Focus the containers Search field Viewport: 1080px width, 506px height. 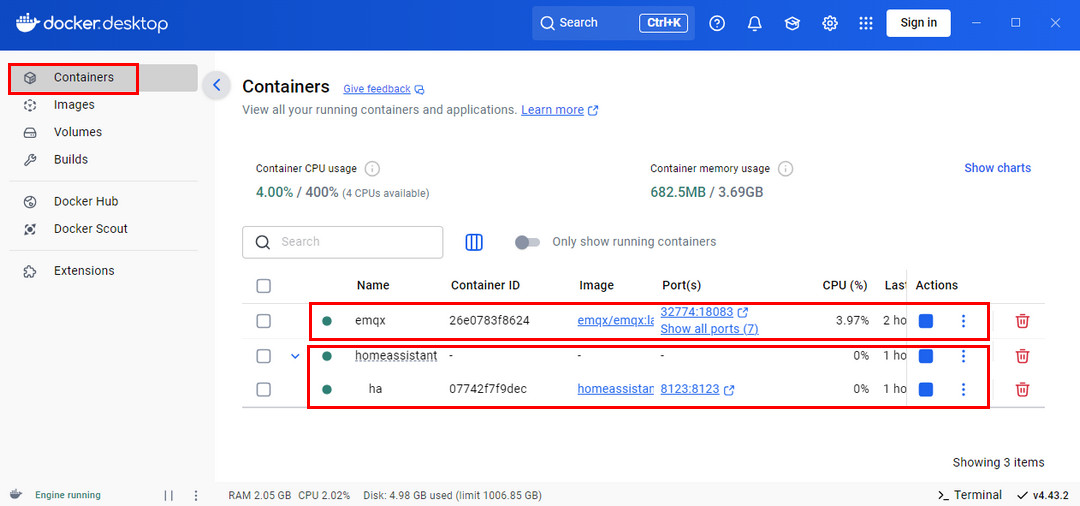coord(342,242)
